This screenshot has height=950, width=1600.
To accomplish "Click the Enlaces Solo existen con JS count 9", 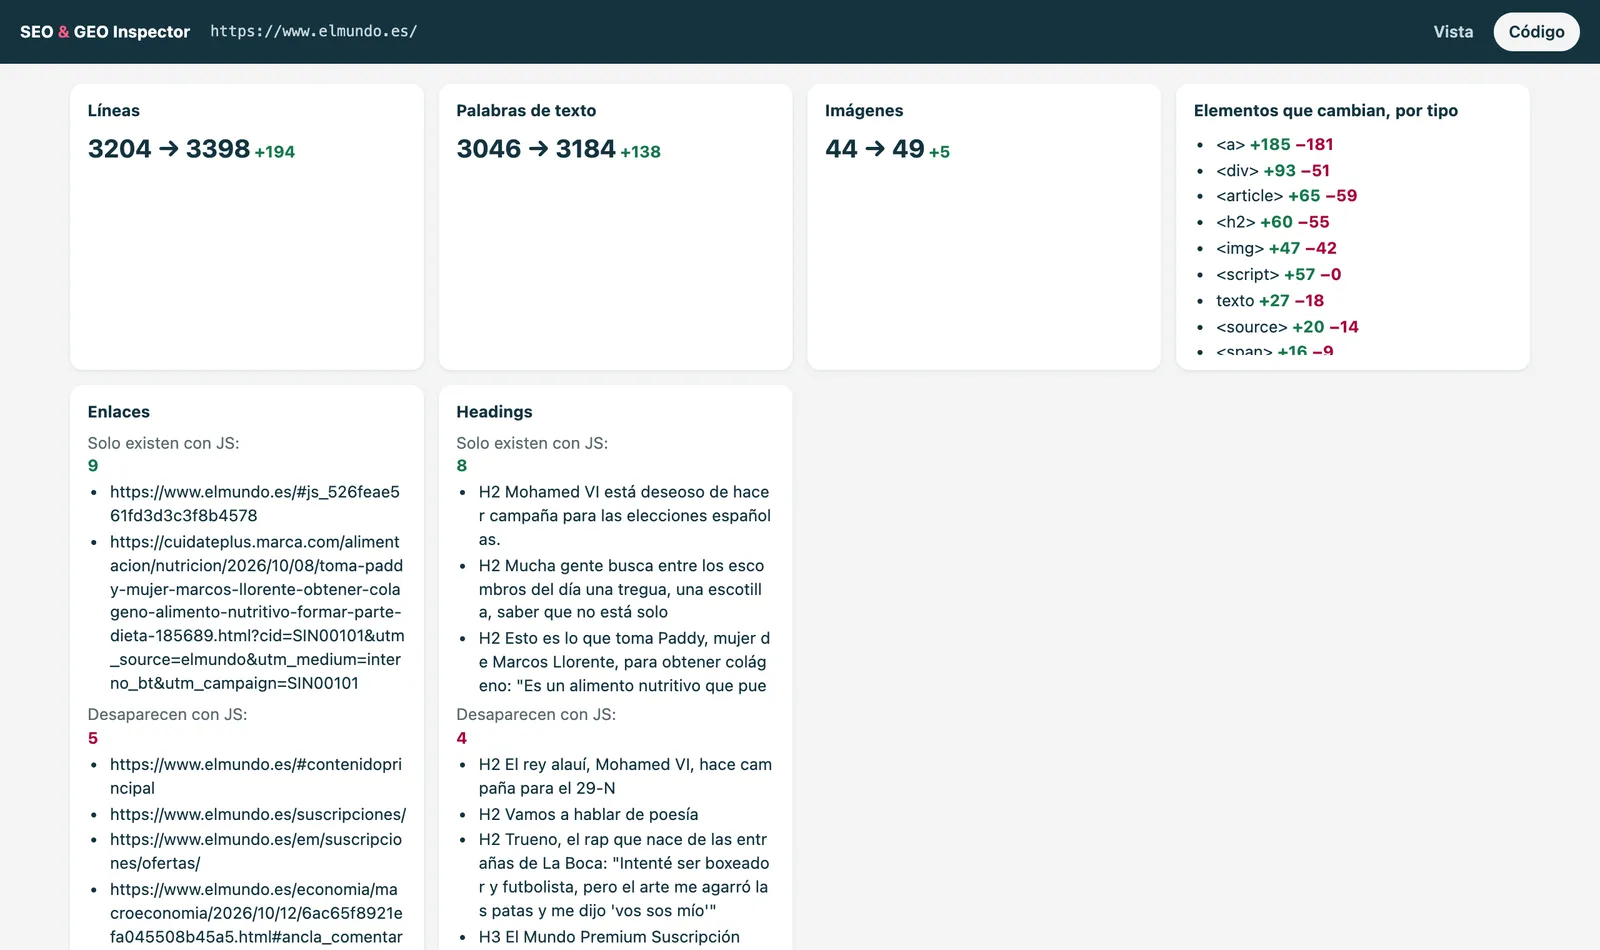I will 93,466.
